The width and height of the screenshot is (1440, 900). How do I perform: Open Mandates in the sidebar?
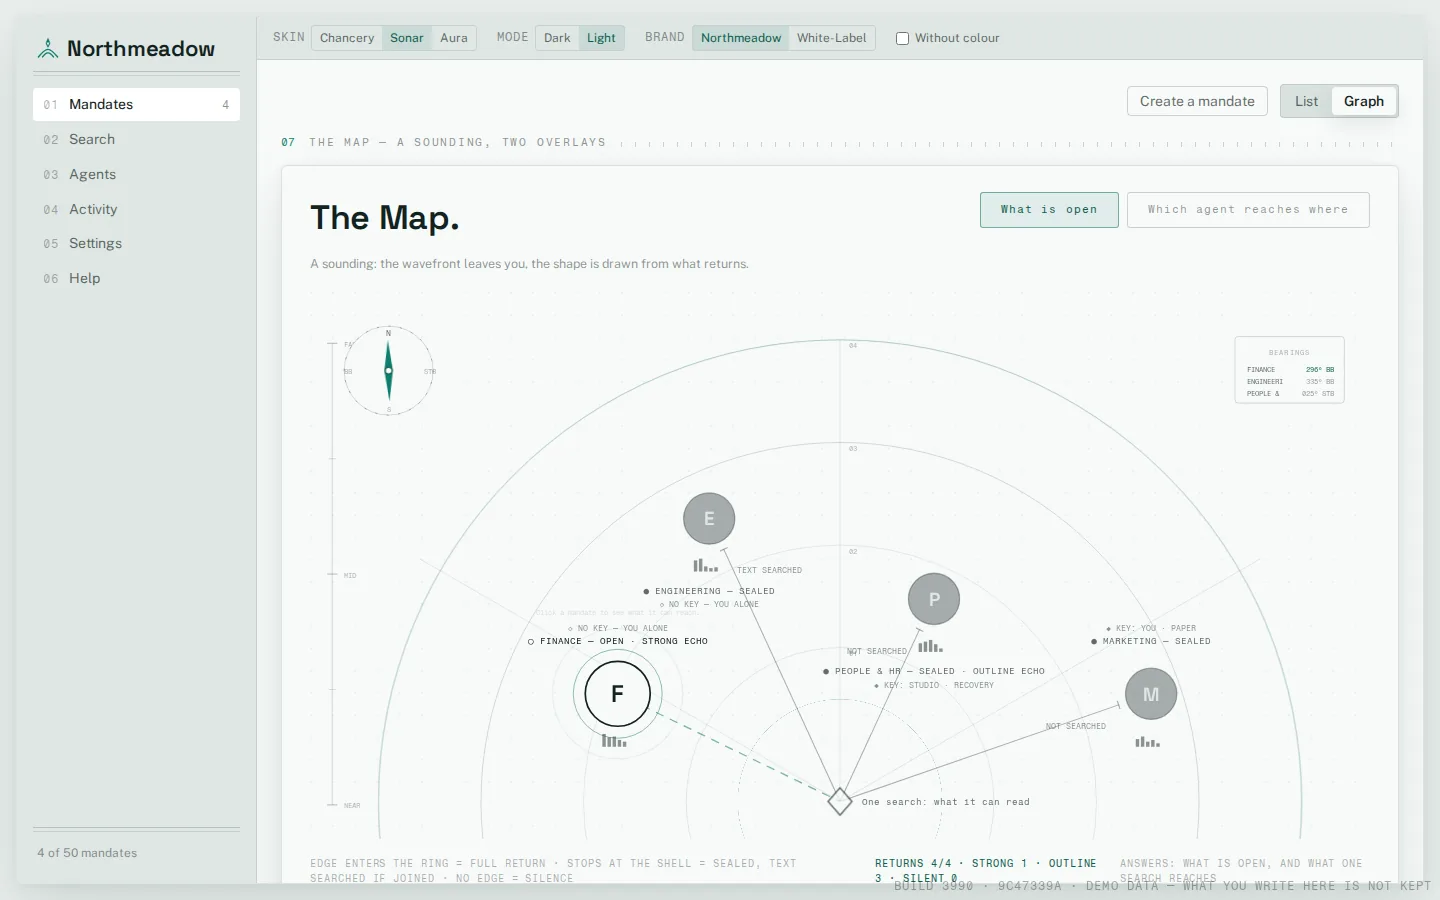tap(136, 104)
